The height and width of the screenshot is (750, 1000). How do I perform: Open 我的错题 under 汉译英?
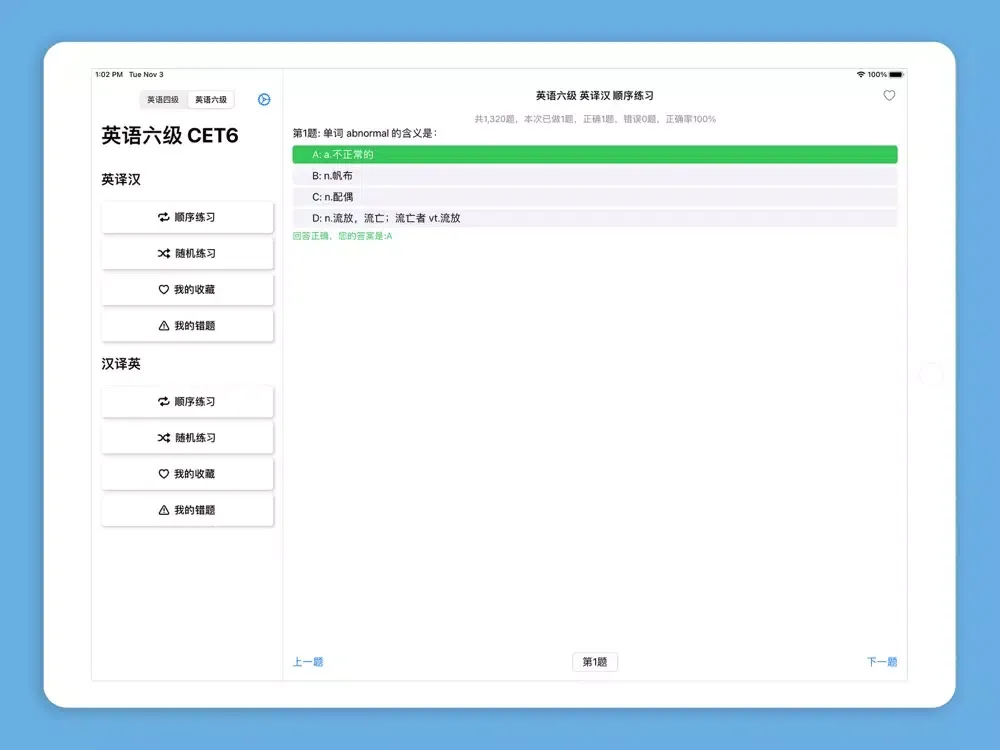187,510
